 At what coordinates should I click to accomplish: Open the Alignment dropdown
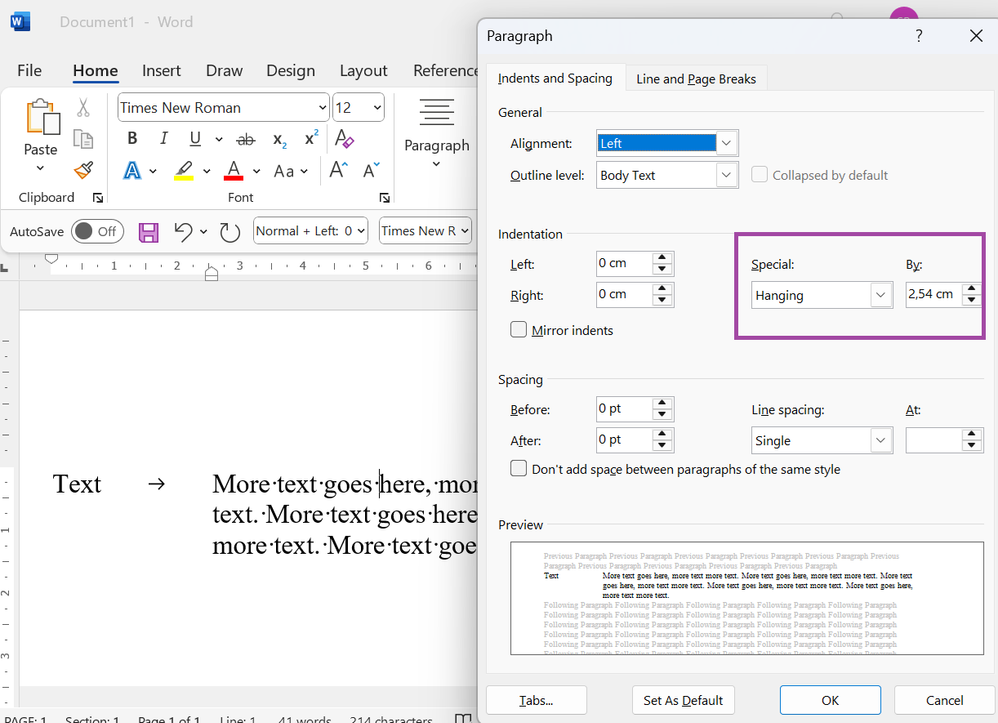tap(727, 144)
